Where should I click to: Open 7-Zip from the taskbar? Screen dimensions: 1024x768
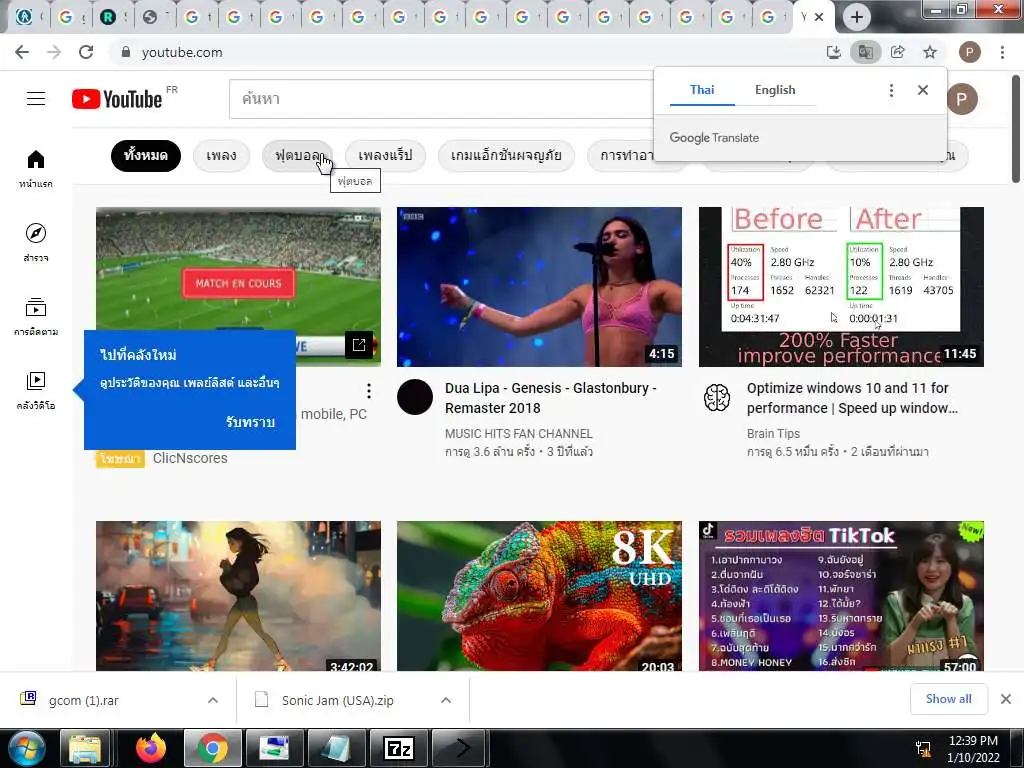click(x=399, y=748)
